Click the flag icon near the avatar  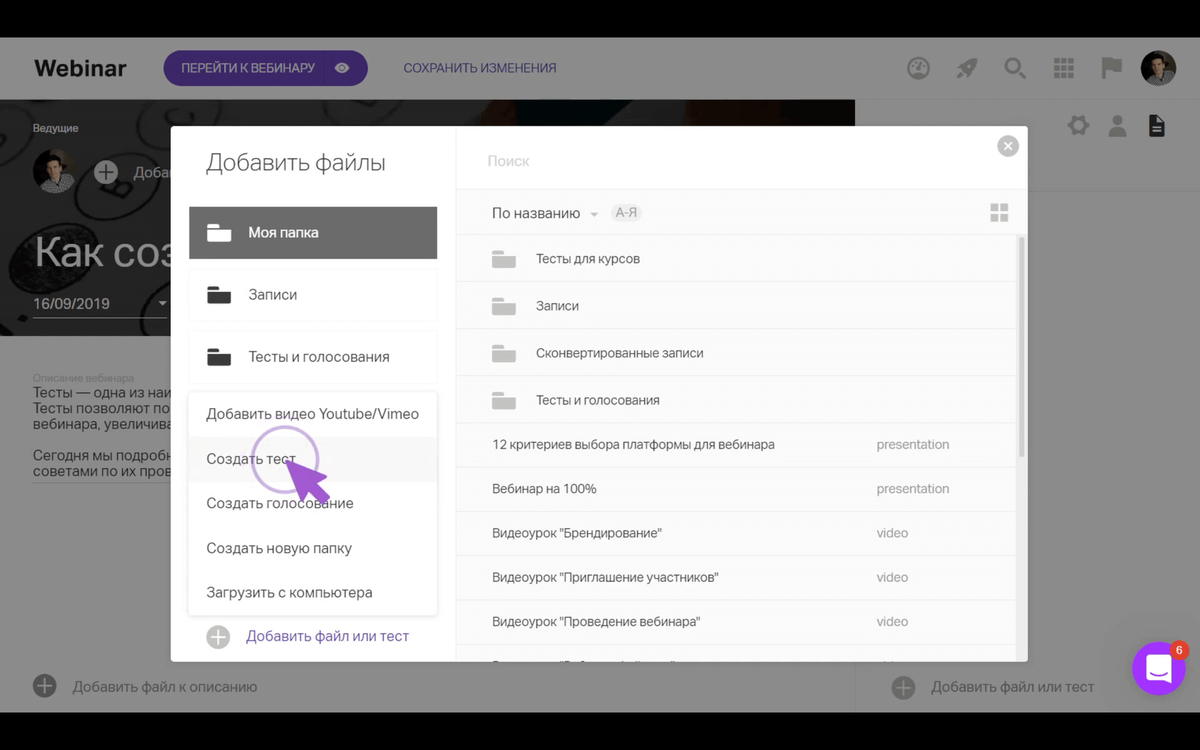click(1110, 68)
